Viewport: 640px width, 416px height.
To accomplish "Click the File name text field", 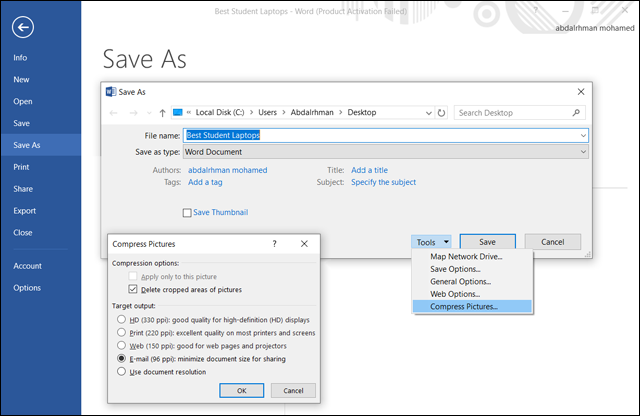I will coord(386,136).
